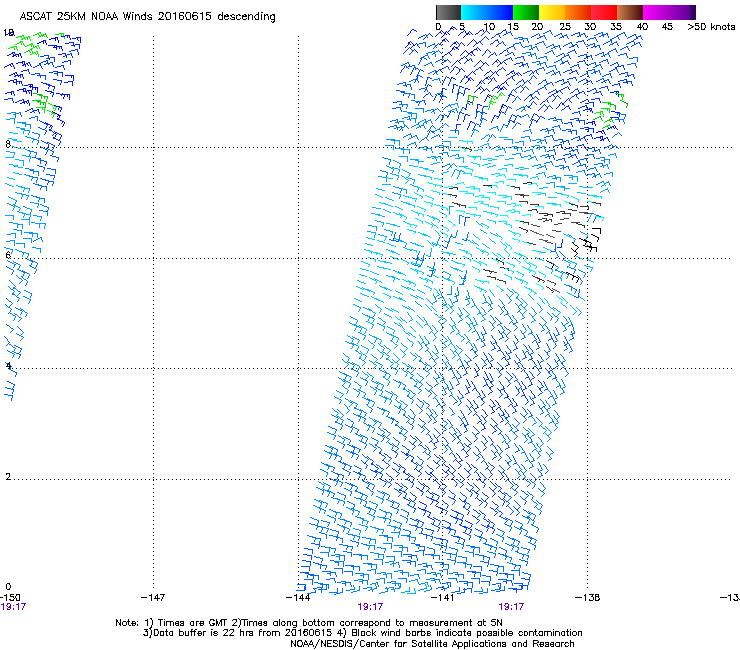
Task: Click longitude label -141 on bottom axis
Action: (443, 598)
